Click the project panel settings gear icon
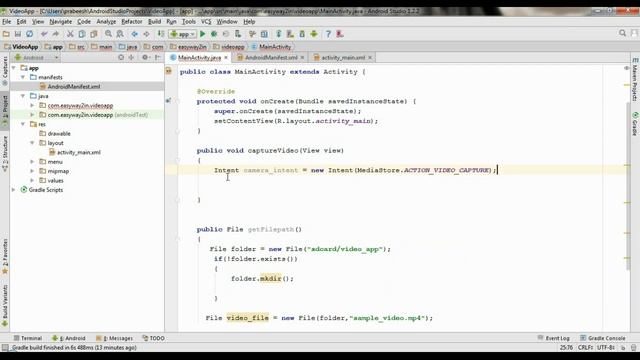Screen dimensions: 640x360 click(x=145, y=58)
